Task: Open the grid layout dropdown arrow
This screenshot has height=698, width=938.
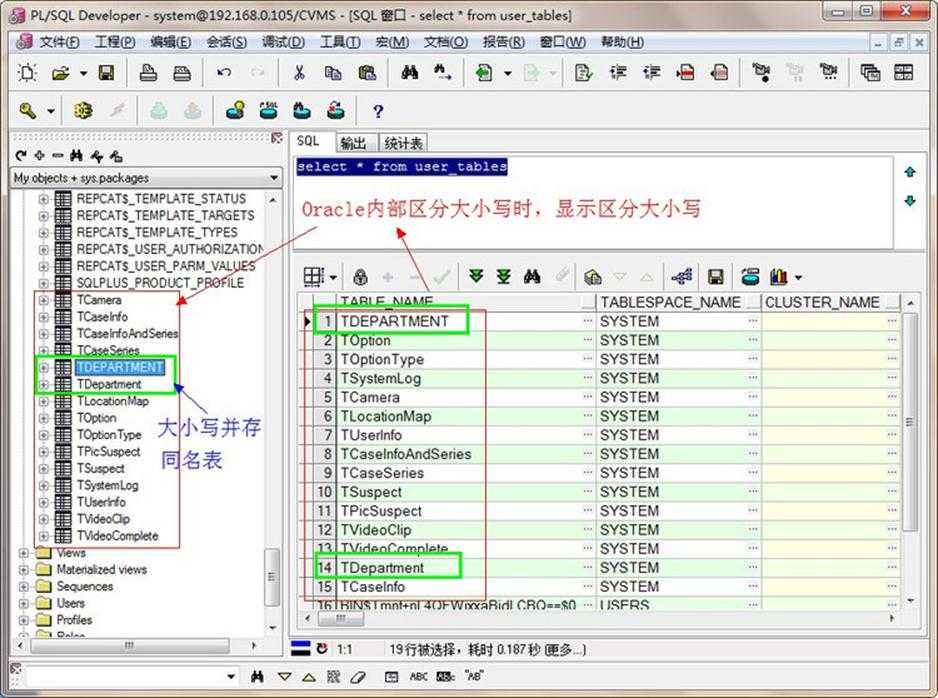Action: pyautogui.click(x=333, y=278)
